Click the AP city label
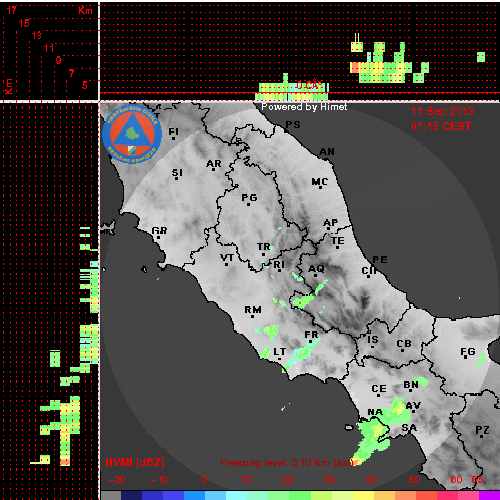Viewport: 500px width, 500px height. point(331,223)
